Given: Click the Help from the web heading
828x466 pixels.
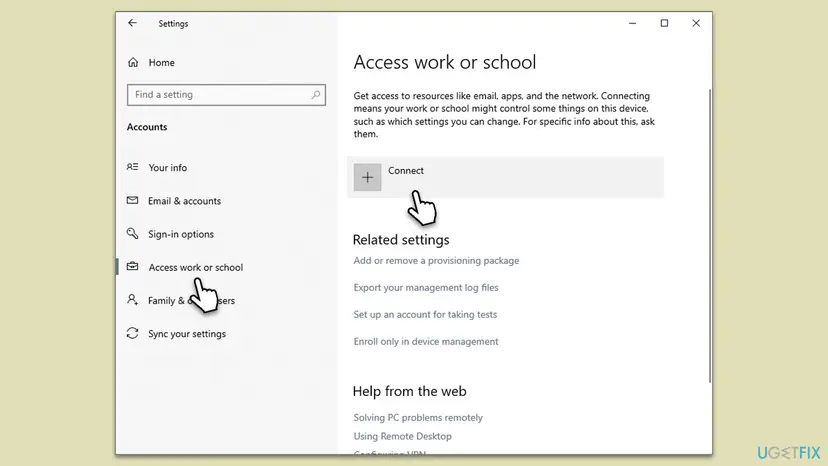Looking at the screenshot, I should coord(409,391).
